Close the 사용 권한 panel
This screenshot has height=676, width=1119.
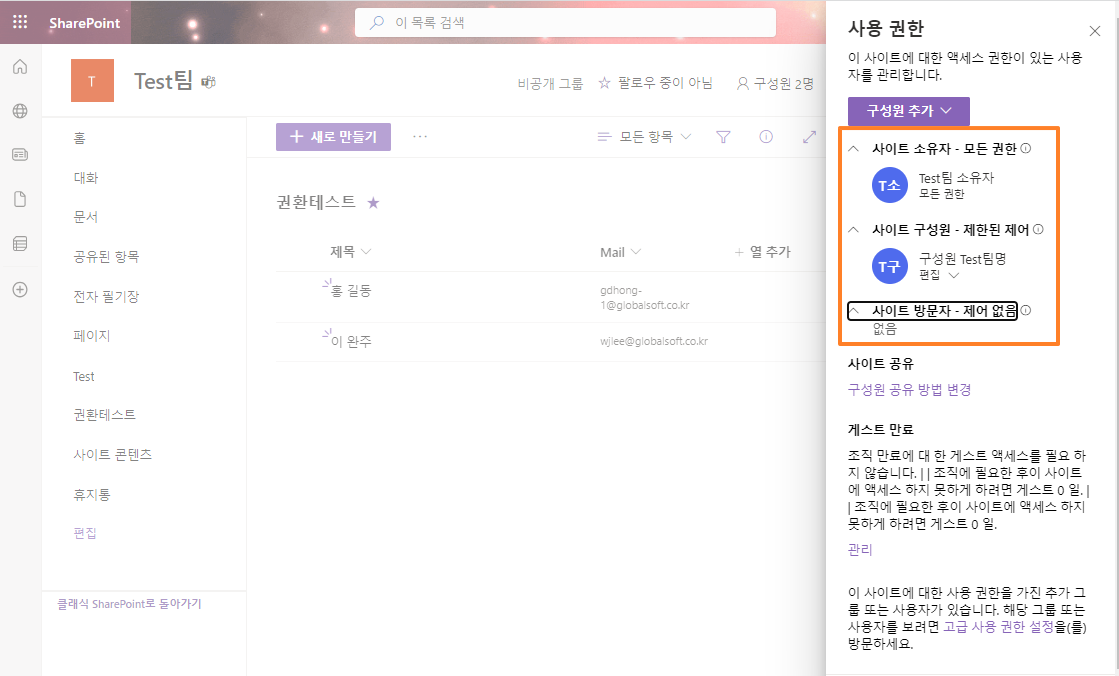[1095, 31]
